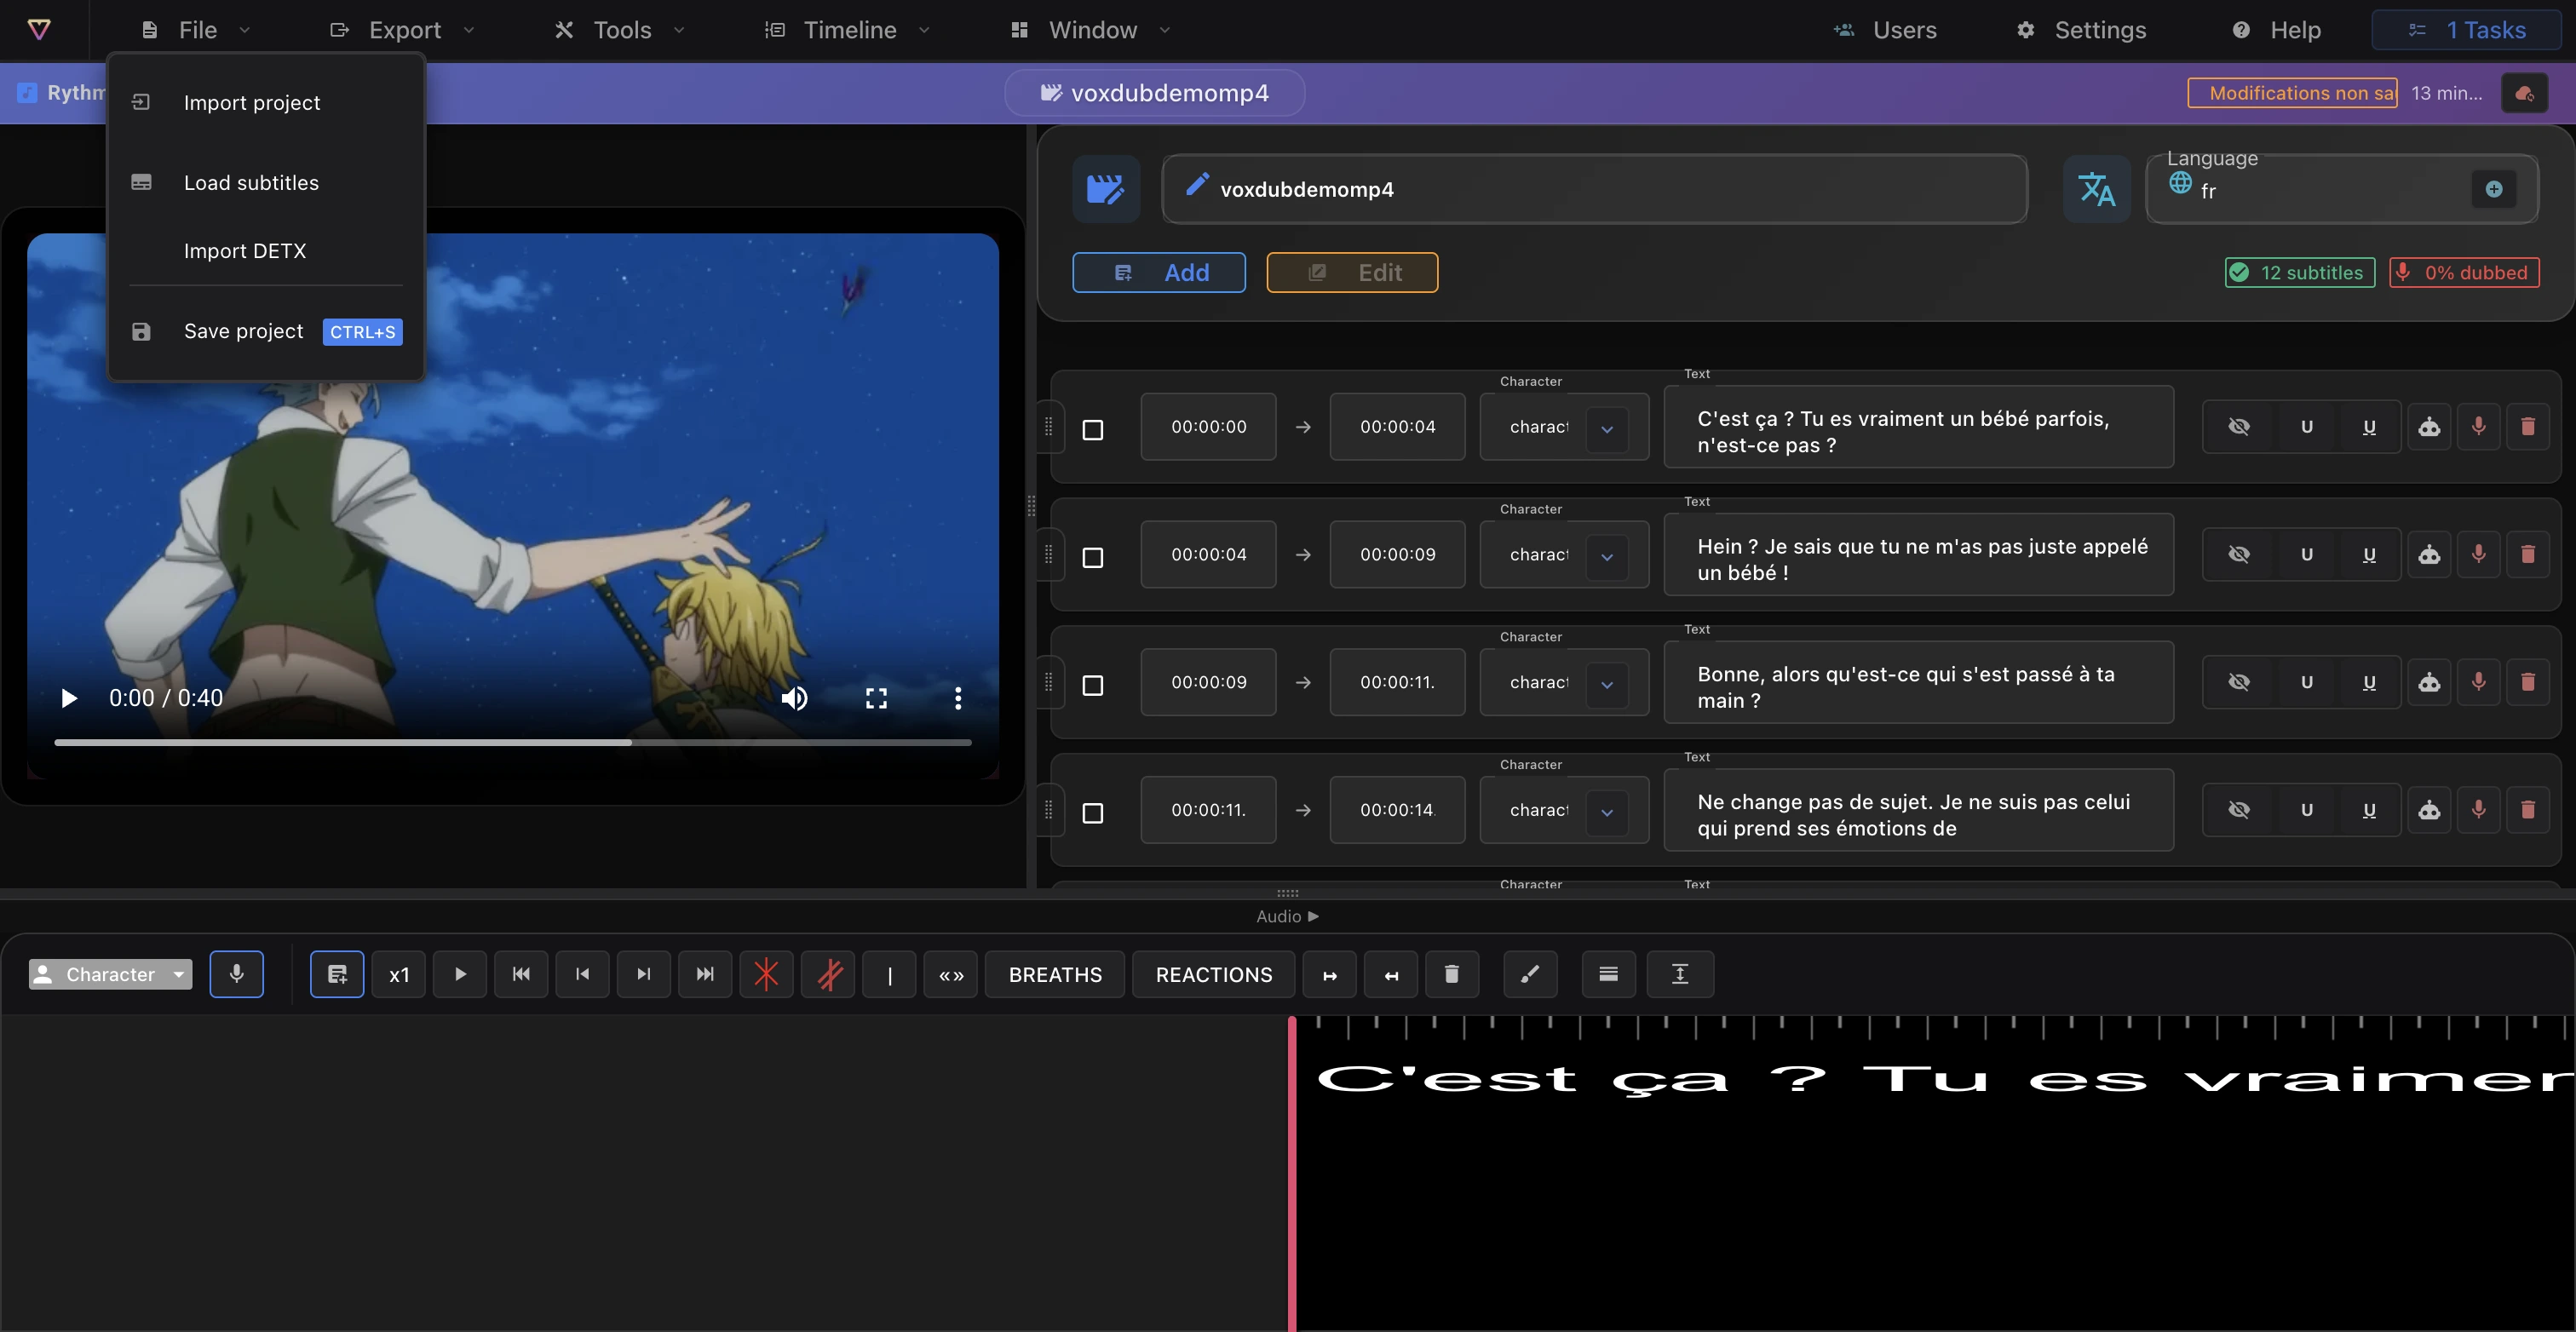Image resolution: width=2576 pixels, height=1332 pixels.
Task: Tick checkbox for 'Bonne, alors' subtitle row
Action: 1093,686
